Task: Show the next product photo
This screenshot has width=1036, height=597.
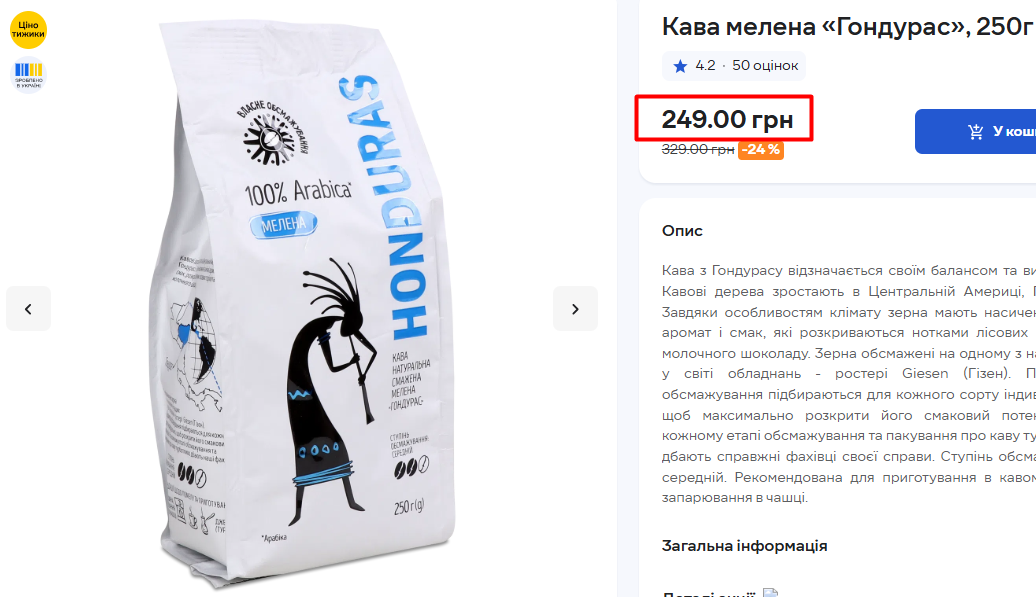Action: (x=575, y=308)
